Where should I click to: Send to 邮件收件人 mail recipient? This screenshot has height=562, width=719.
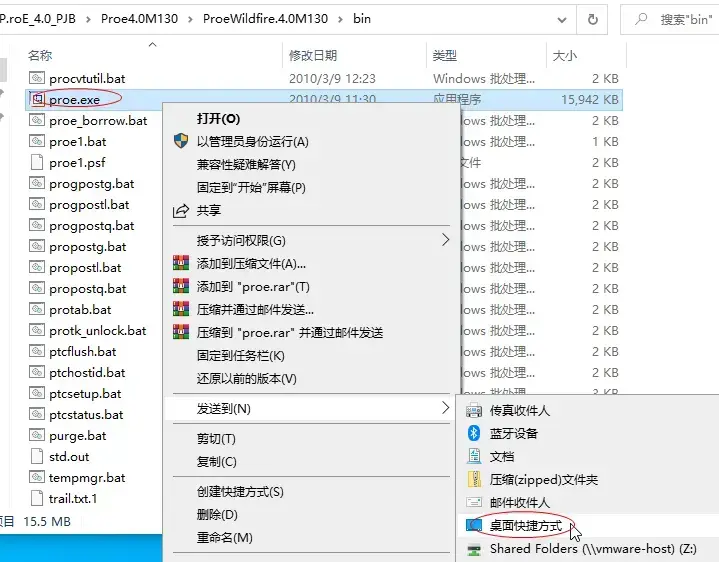pyautogui.click(x=588, y=502)
